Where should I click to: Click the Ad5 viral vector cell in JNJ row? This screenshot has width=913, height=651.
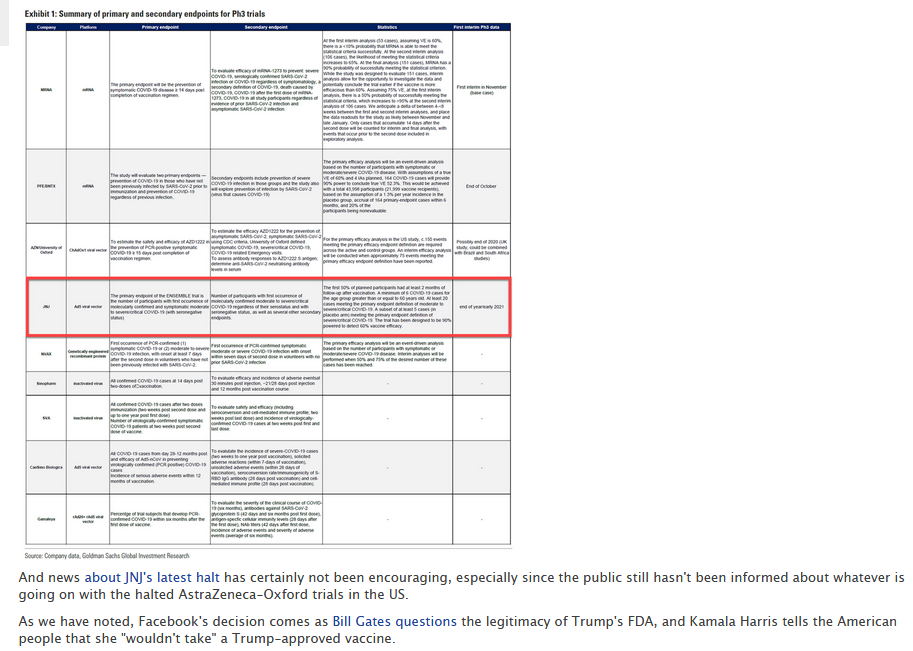point(88,306)
